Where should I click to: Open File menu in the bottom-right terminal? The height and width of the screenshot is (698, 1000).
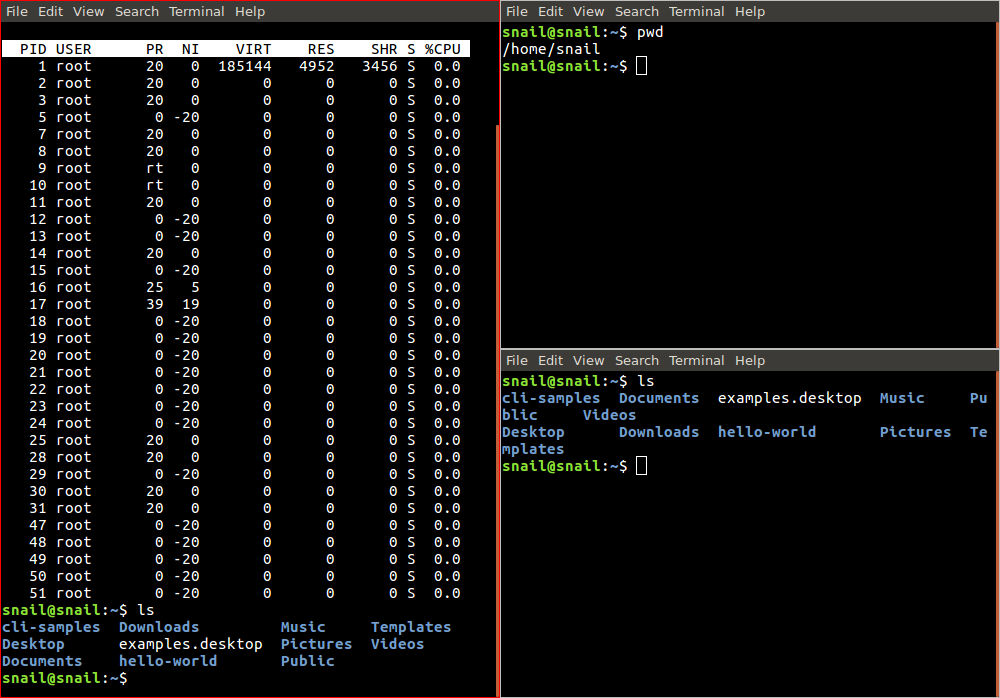(x=517, y=361)
